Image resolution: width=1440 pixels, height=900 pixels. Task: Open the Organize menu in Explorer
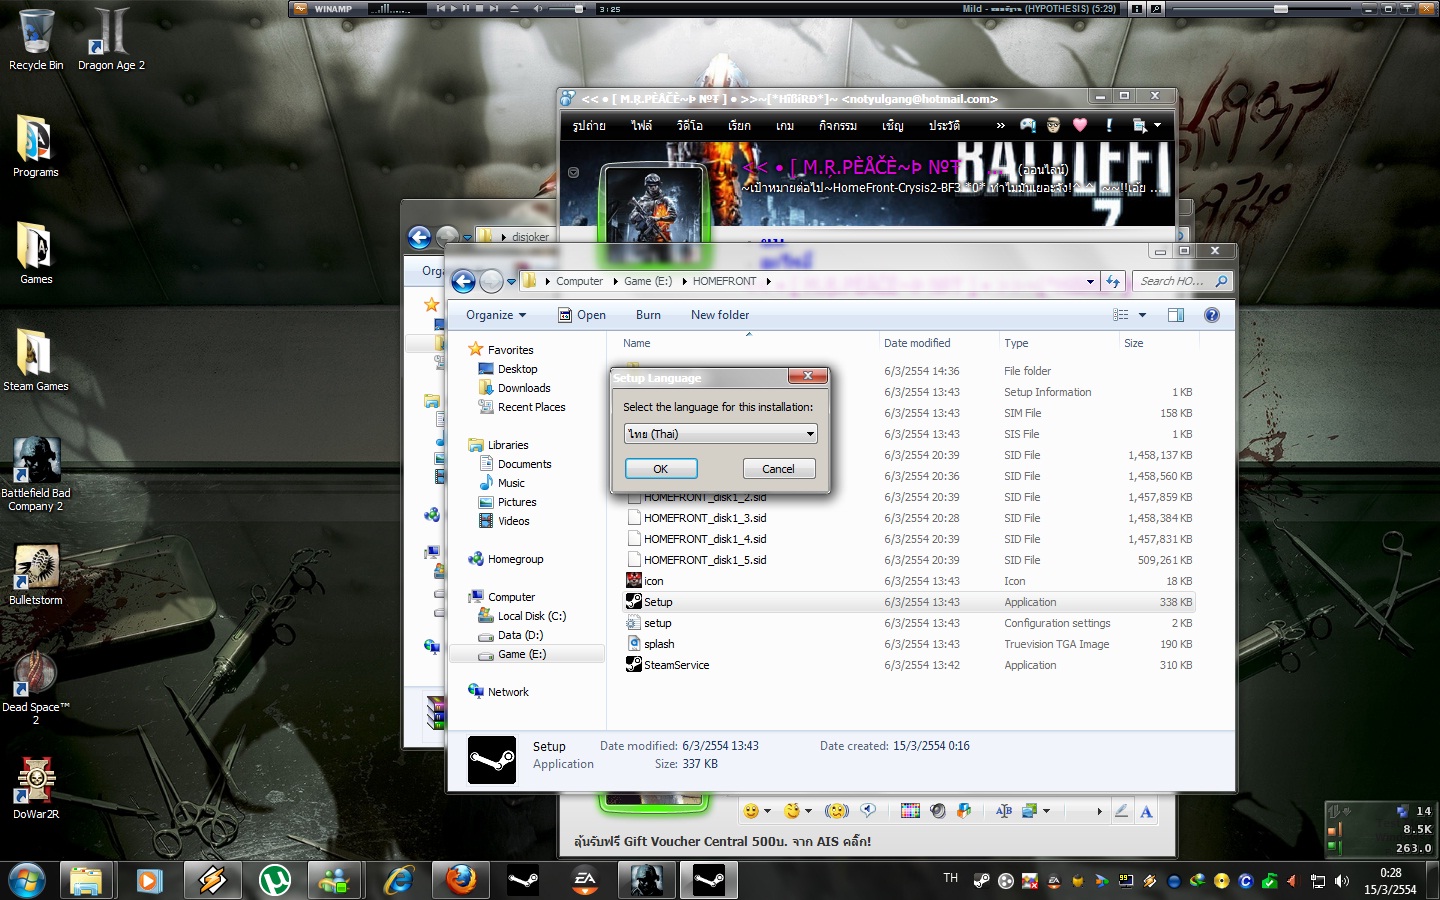coord(496,315)
